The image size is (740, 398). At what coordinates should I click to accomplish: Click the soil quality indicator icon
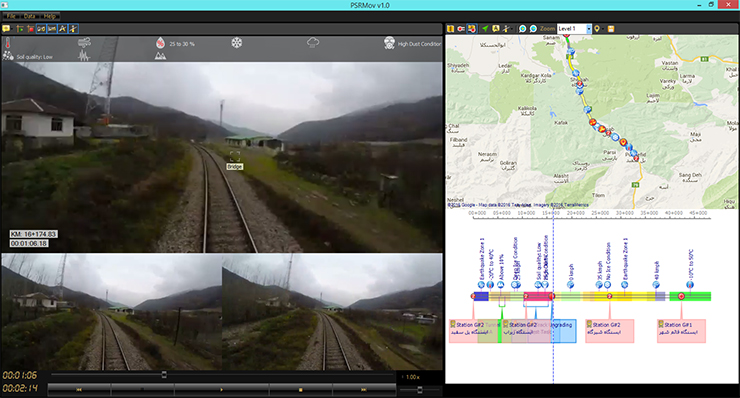tap(8, 56)
